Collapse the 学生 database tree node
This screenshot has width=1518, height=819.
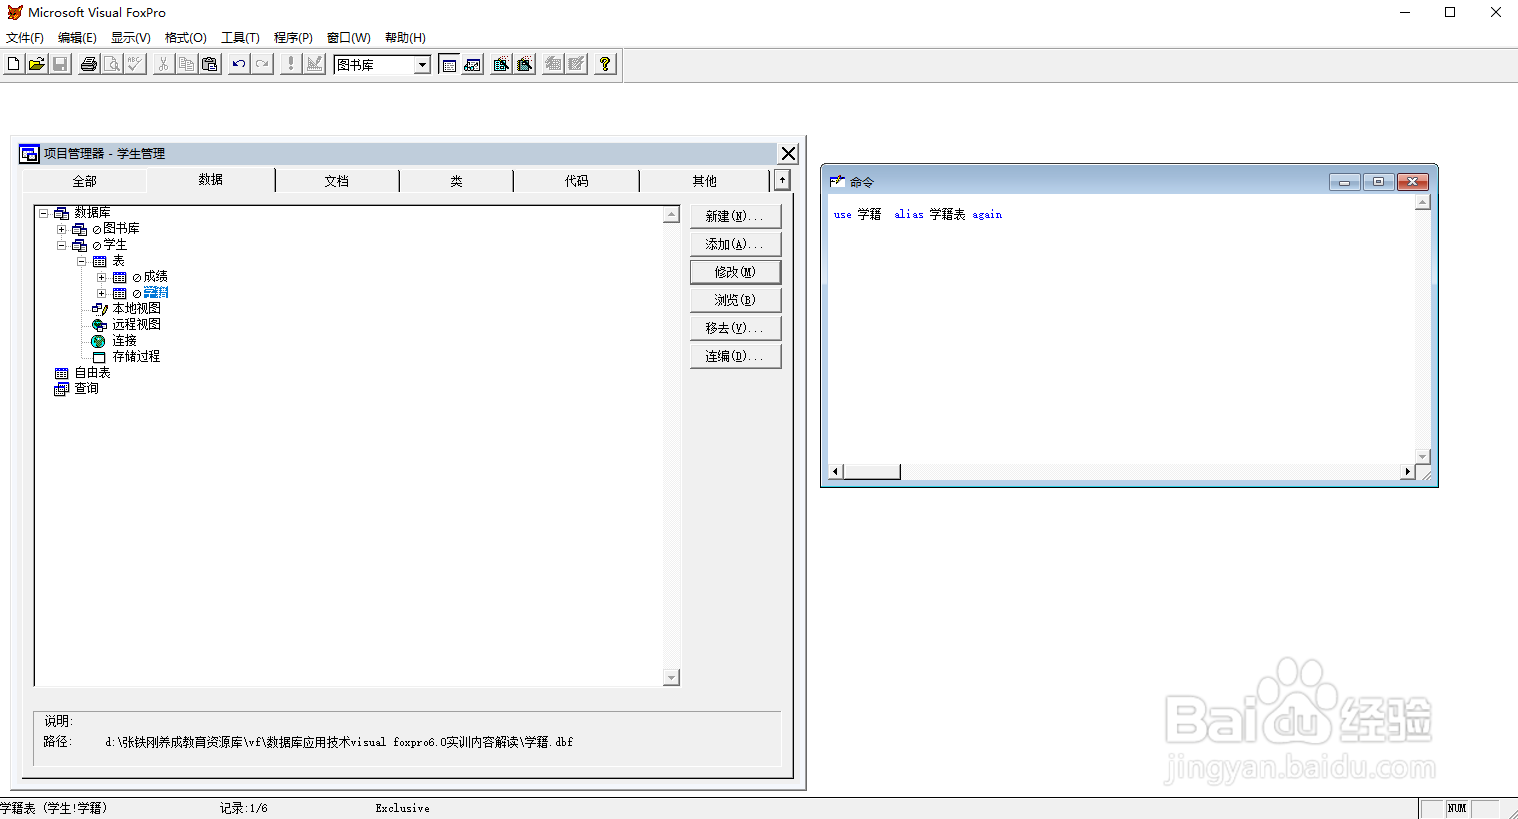coord(62,245)
